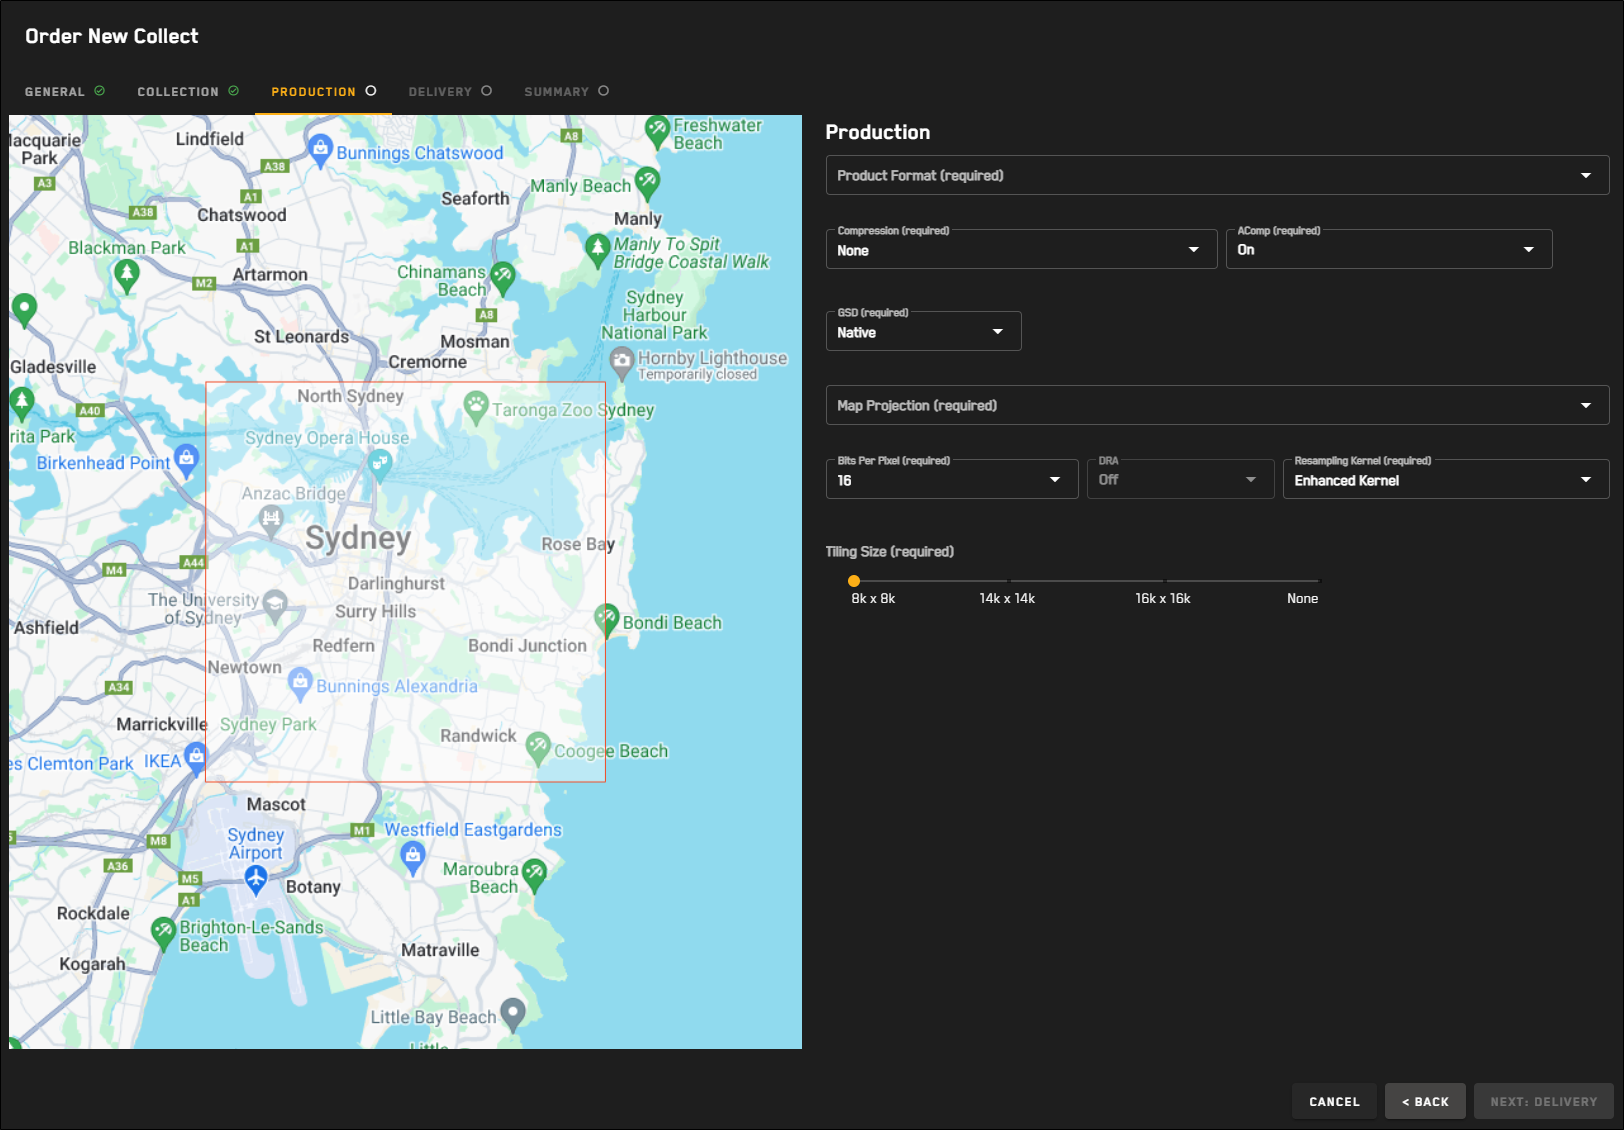Click the Westfield Eastgardens shopping pin
Screen dimensions: 1624x1130
[412, 855]
